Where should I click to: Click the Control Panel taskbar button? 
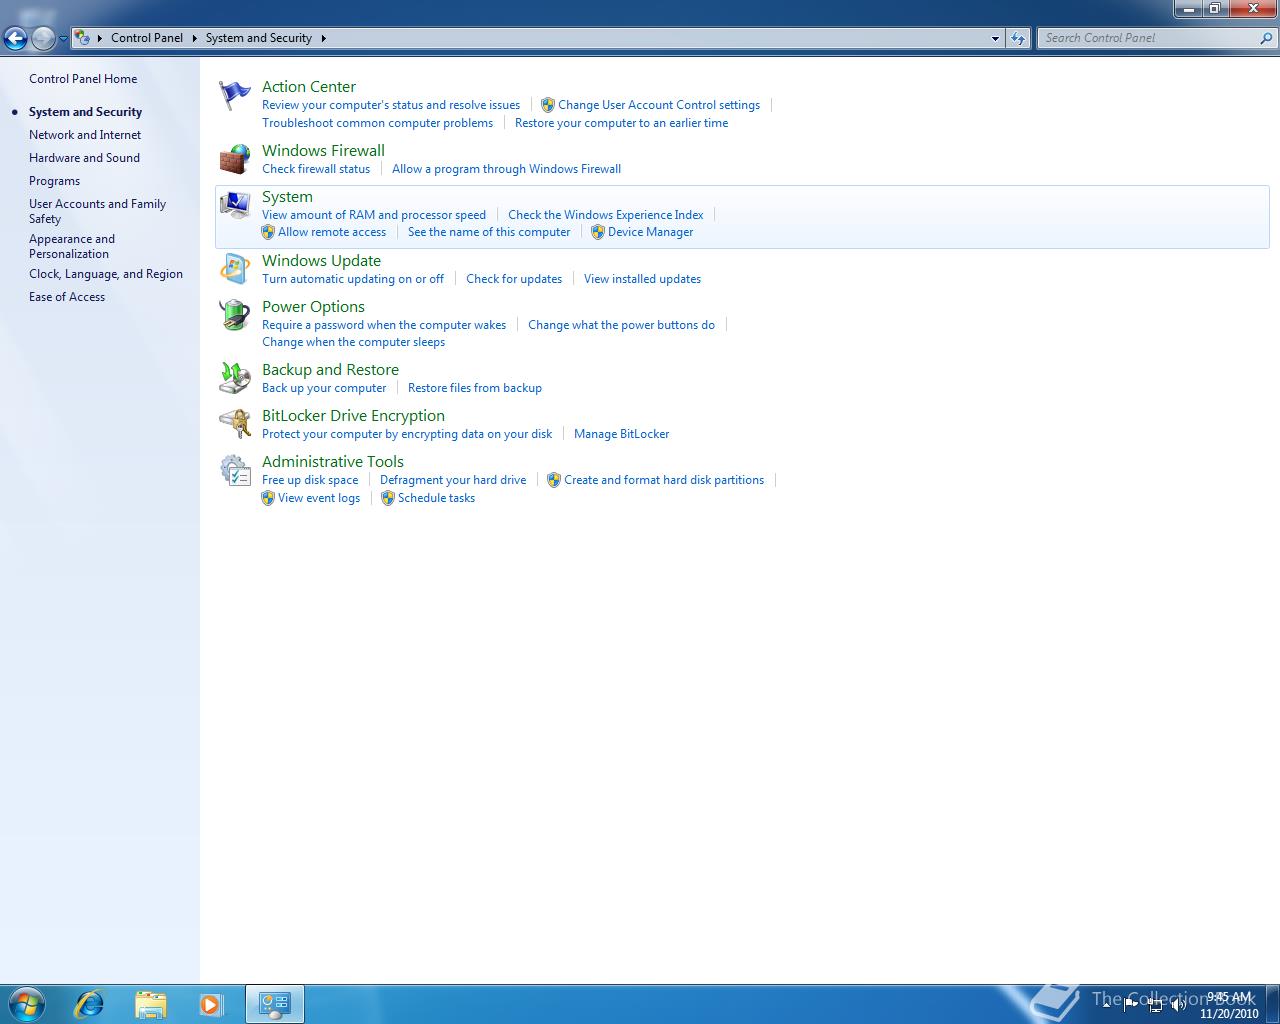(x=274, y=1004)
